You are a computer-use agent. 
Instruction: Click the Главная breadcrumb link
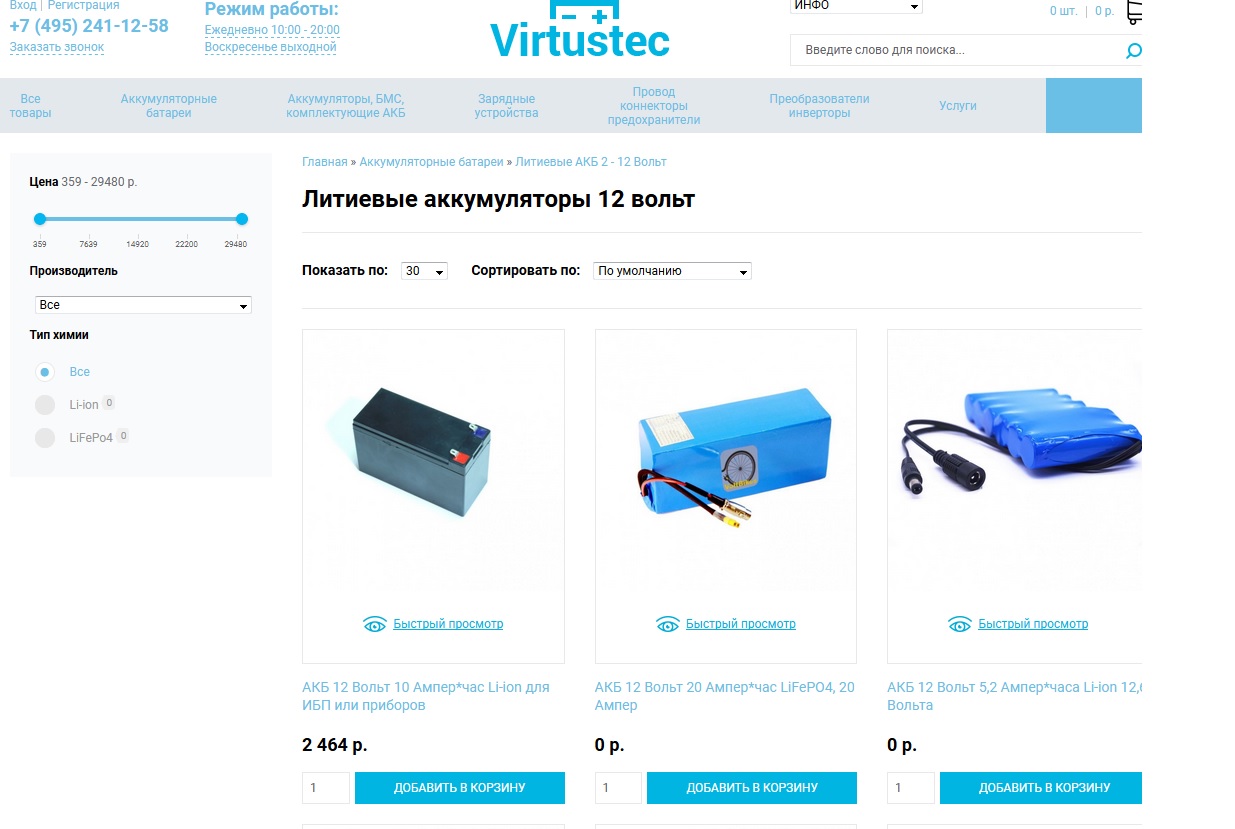pyautogui.click(x=325, y=162)
